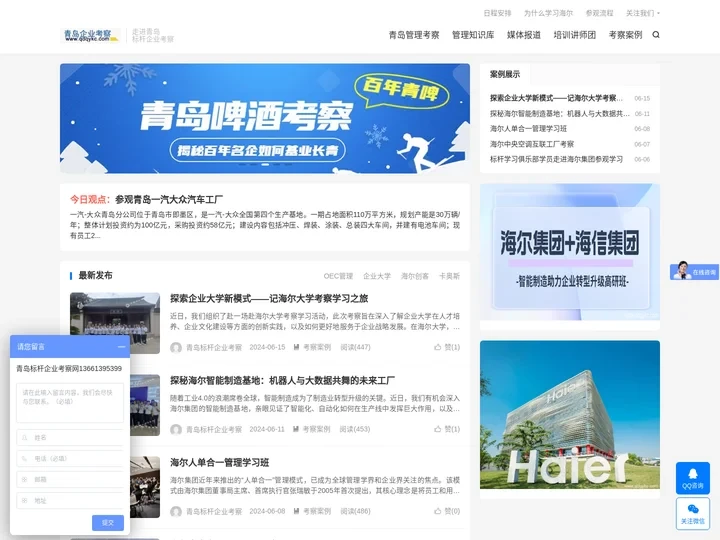Select the 企业大学 tag tab
Viewport: 720px width, 540px height.
tap(377, 276)
